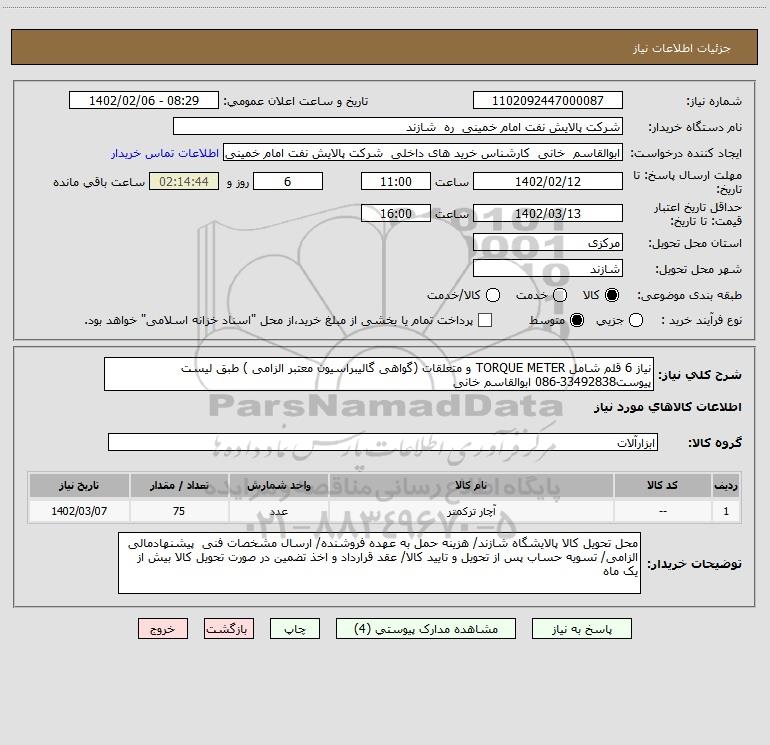Select the جزیی purchase type radio

click(636, 320)
